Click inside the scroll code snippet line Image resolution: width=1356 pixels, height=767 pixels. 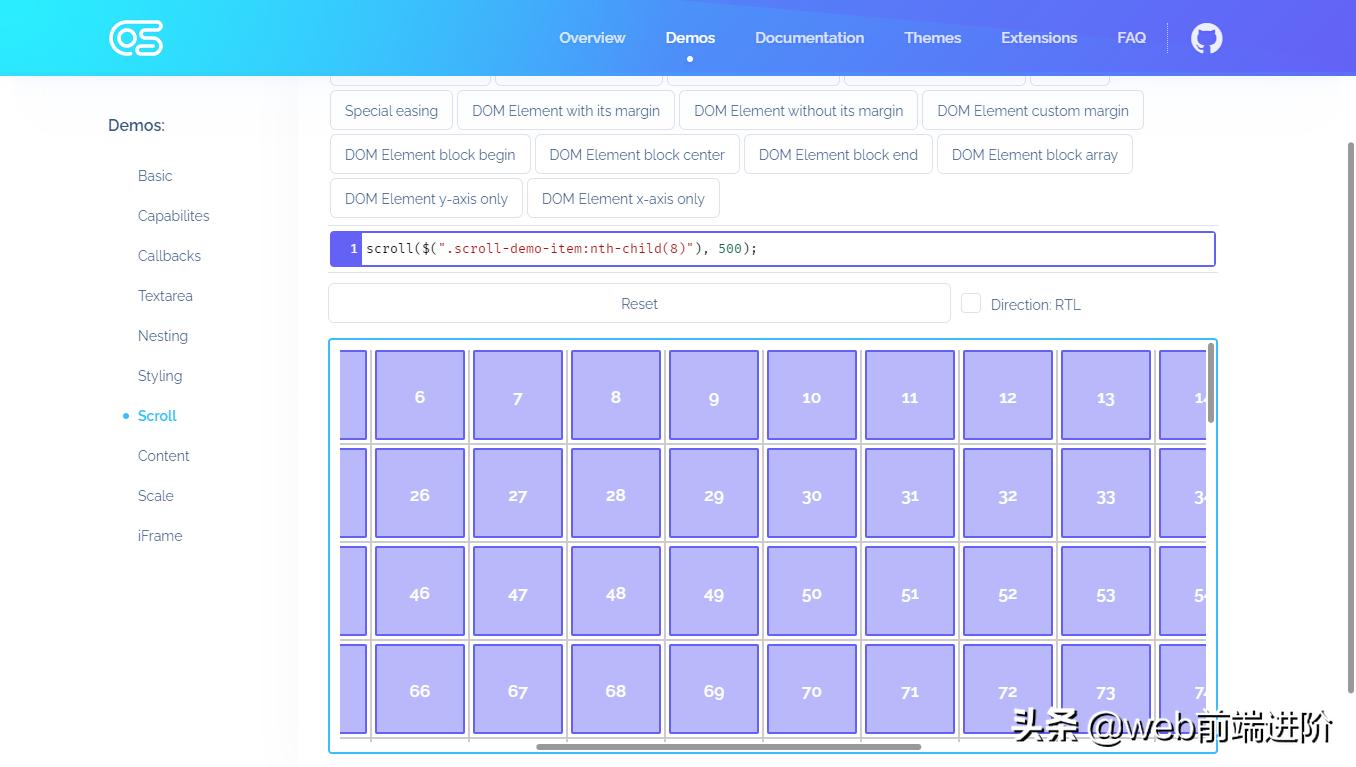(x=560, y=248)
